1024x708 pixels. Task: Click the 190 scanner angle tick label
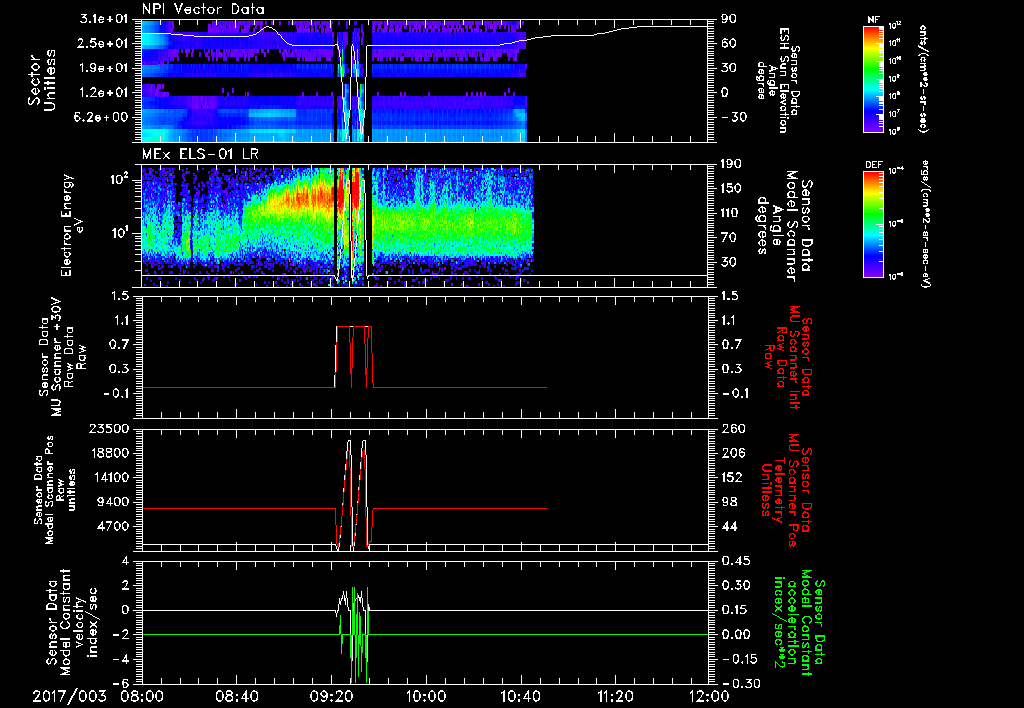click(731, 164)
